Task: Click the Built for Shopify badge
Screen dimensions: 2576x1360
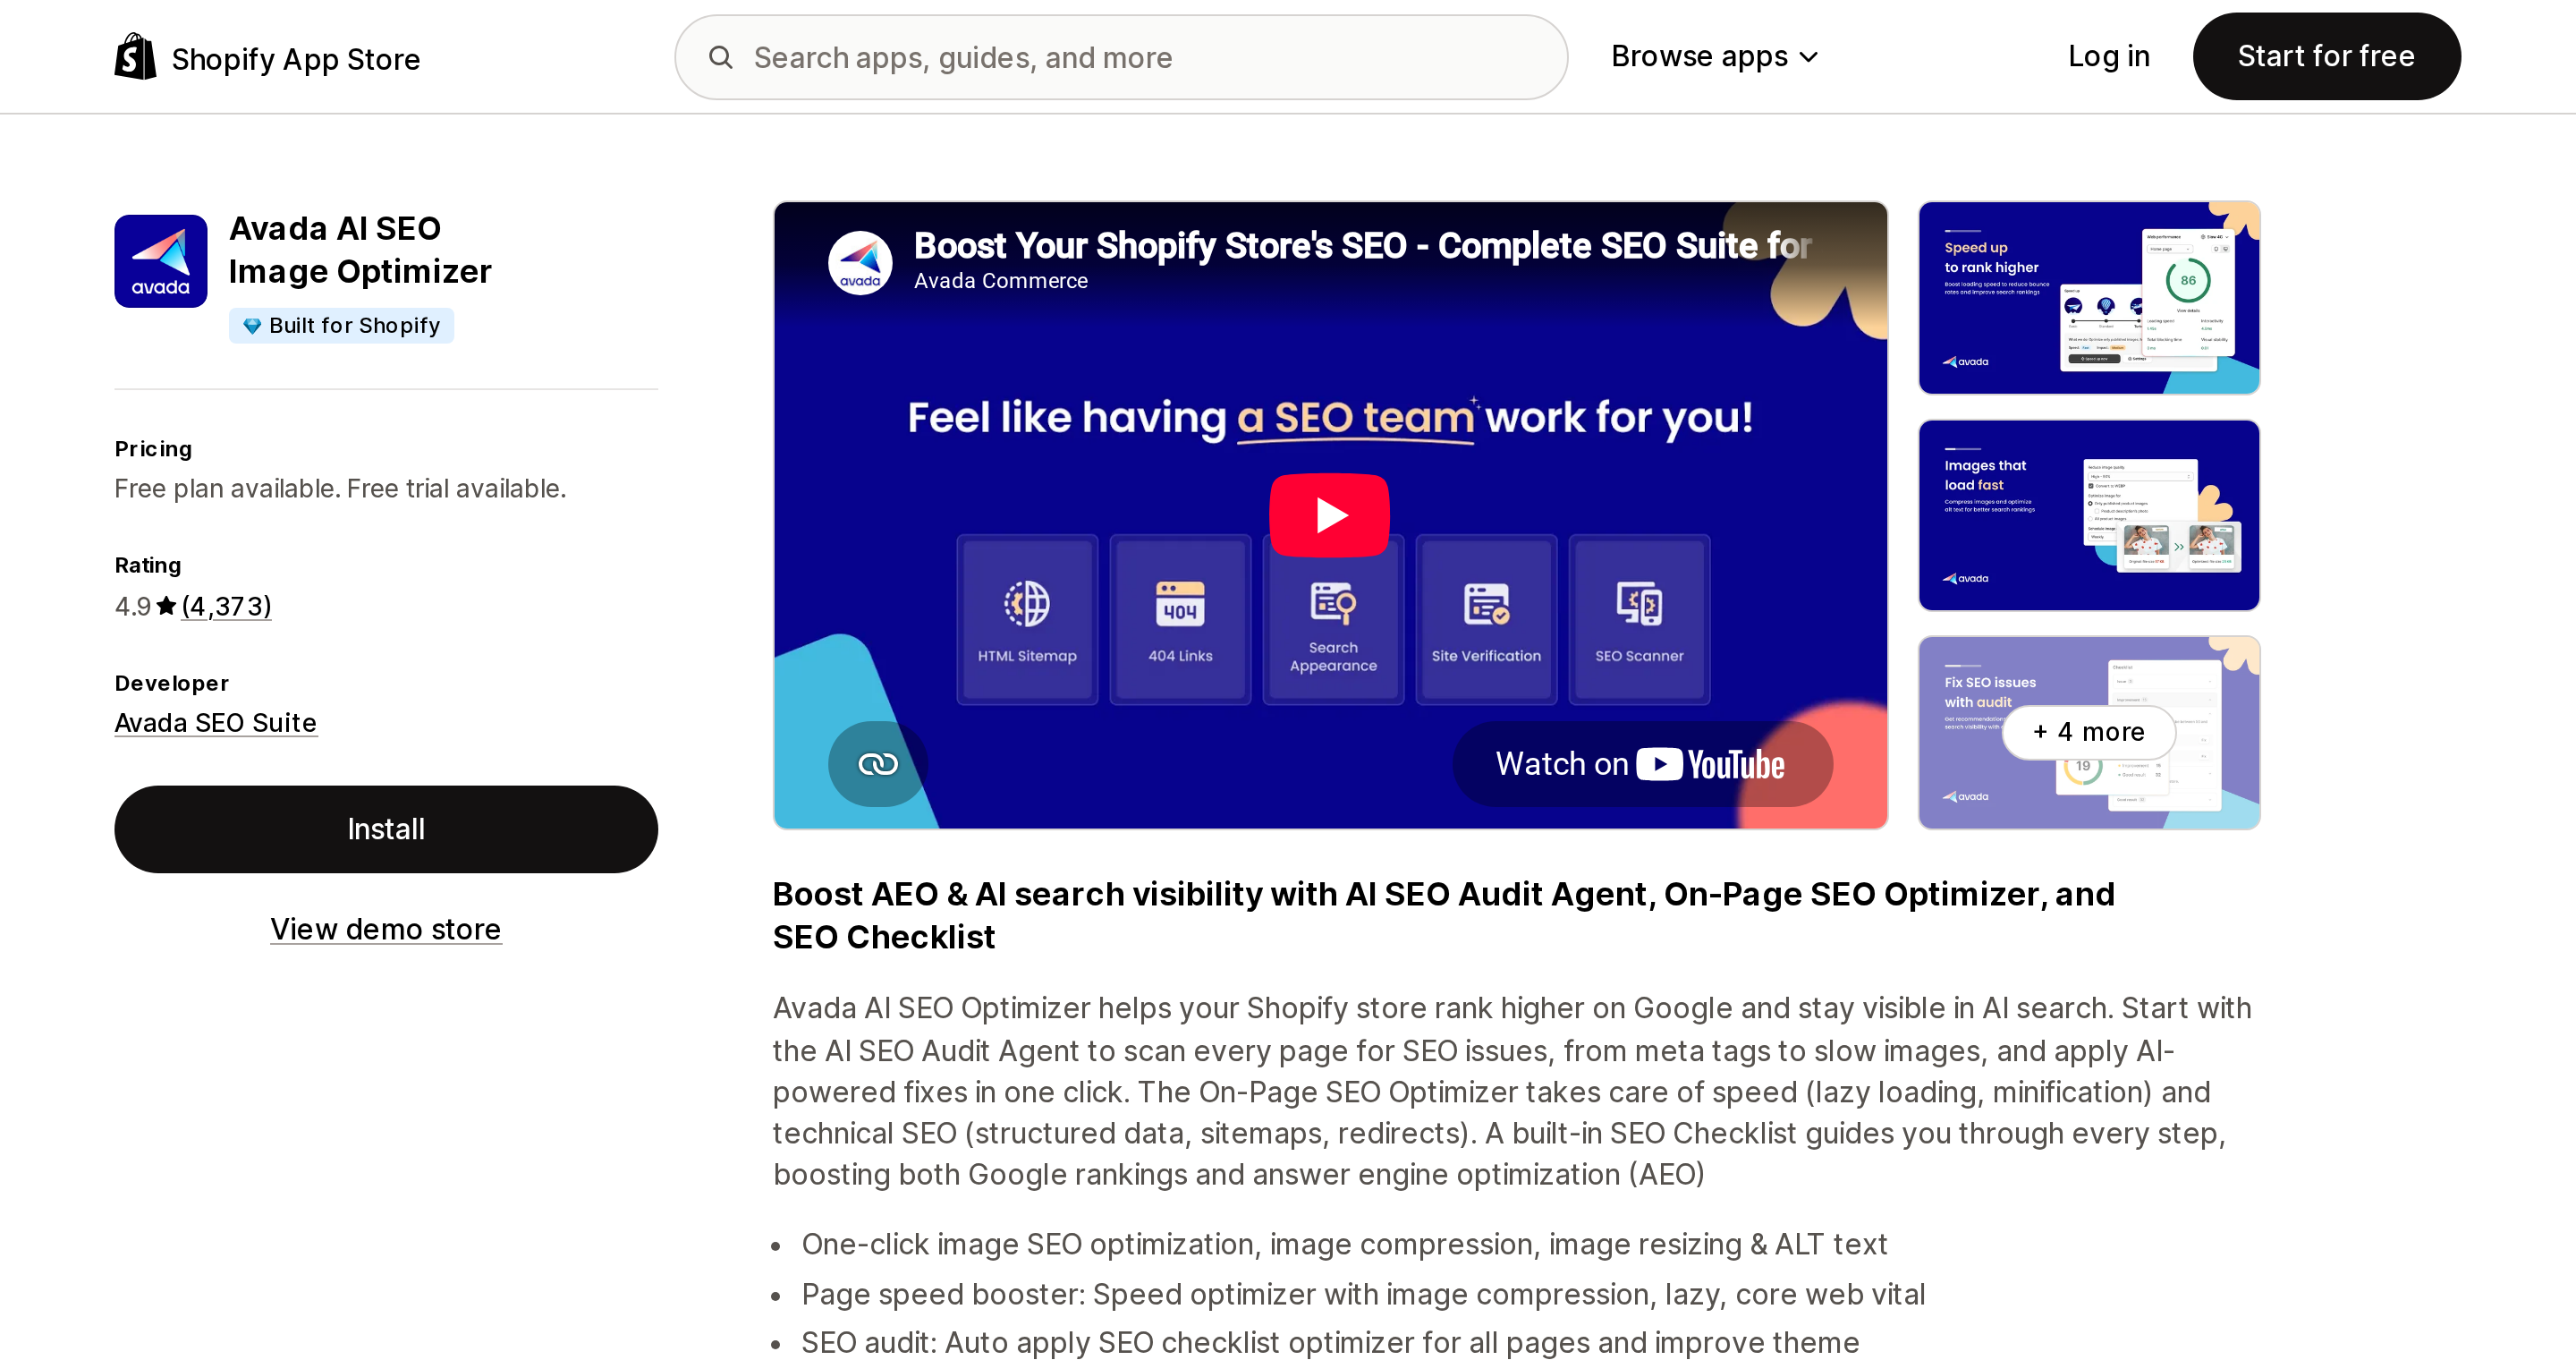Action: pyautogui.click(x=341, y=326)
